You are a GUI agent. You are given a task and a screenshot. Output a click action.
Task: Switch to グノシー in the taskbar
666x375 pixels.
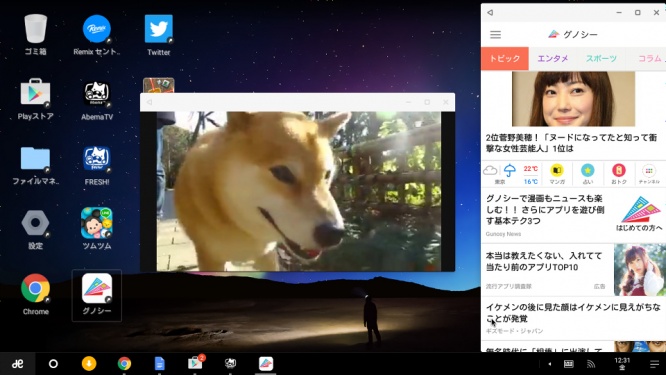click(x=266, y=364)
